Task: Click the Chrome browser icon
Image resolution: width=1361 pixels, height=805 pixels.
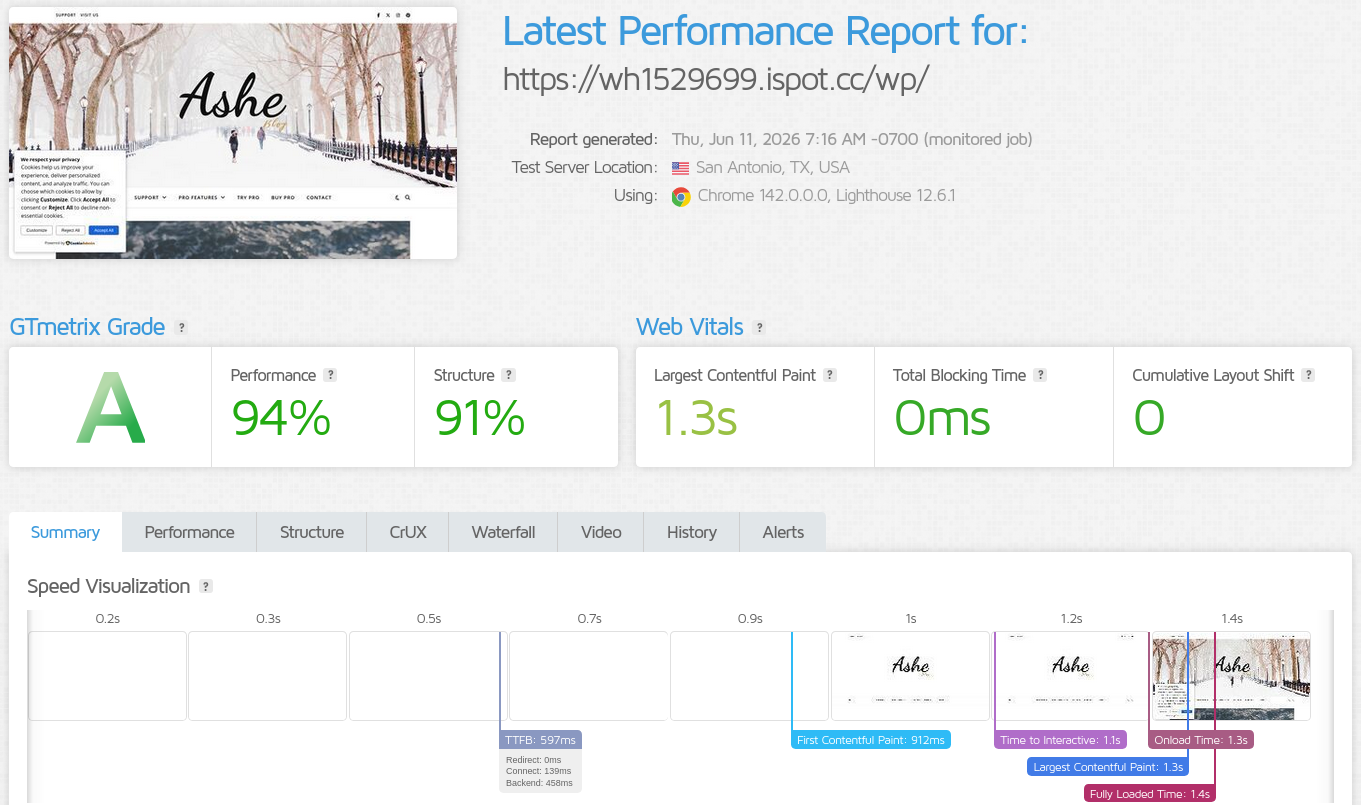Action: (681, 197)
